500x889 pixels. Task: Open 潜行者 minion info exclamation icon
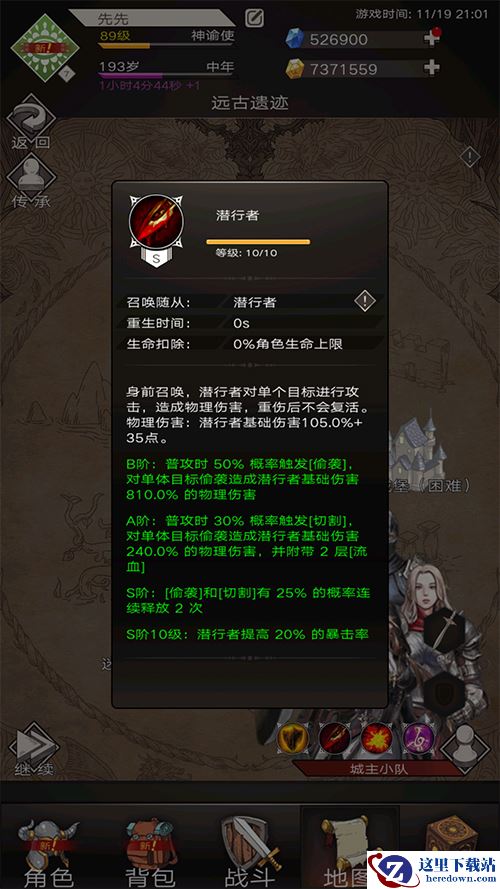click(365, 301)
